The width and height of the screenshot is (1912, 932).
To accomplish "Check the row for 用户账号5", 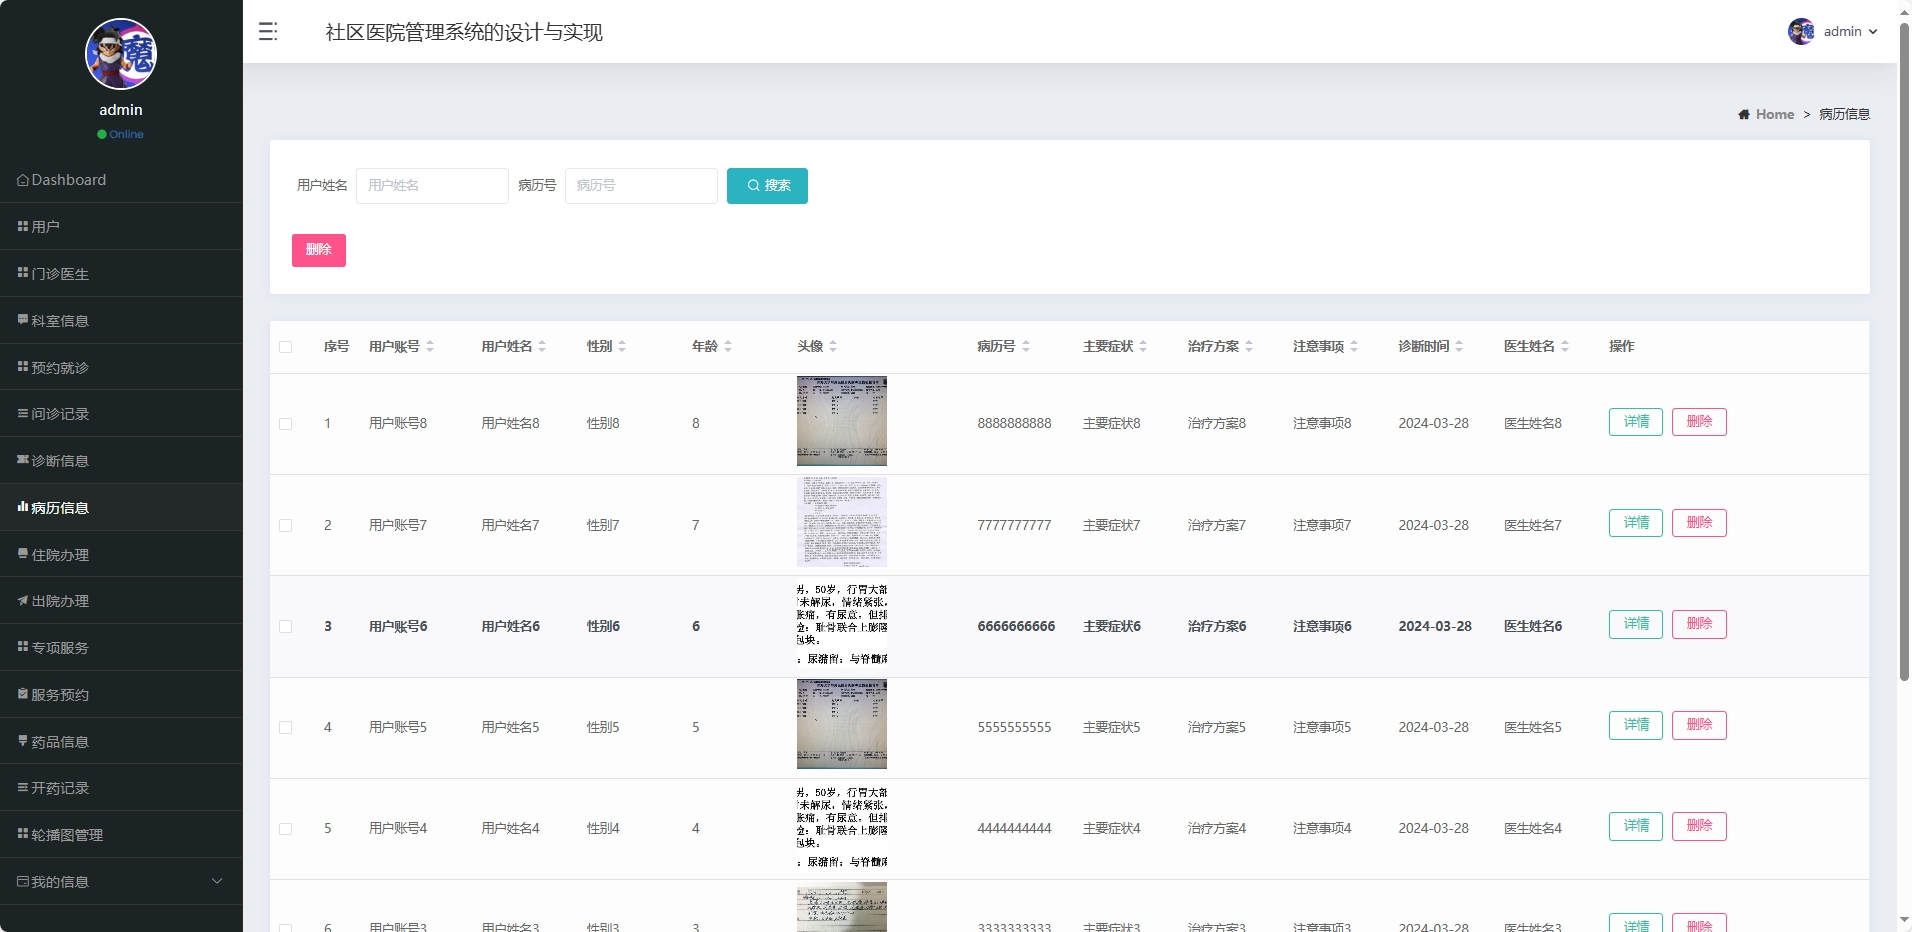I will pos(286,728).
